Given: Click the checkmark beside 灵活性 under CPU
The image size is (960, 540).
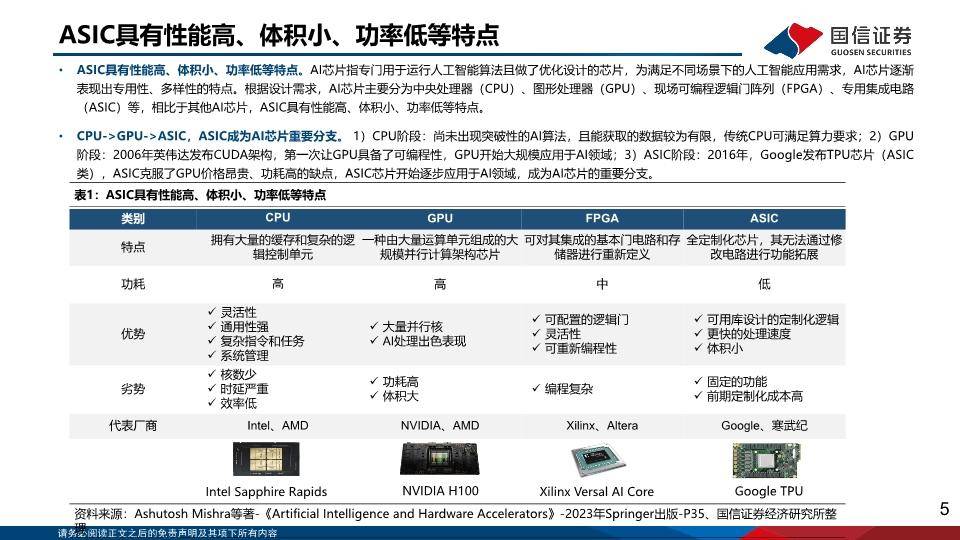Looking at the screenshot, I should pyautogui.click(x=212, y=312).
